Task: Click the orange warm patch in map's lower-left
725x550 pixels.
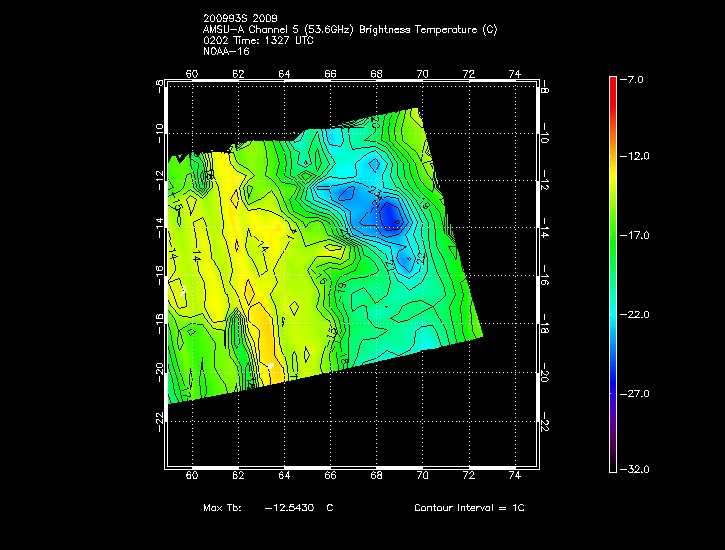Action: pos(257,327)
